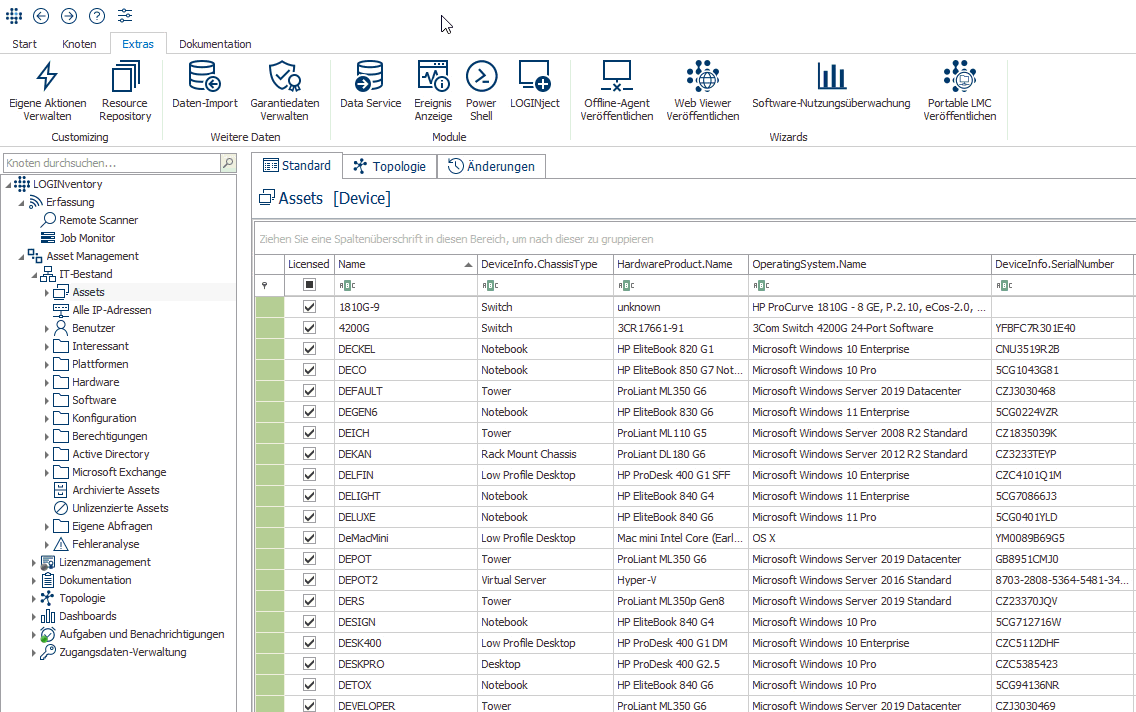Screen dimensions: 1136x712
Task: Toggle Licensed checkbox for 4200G
Action: (x=309, y=328)
